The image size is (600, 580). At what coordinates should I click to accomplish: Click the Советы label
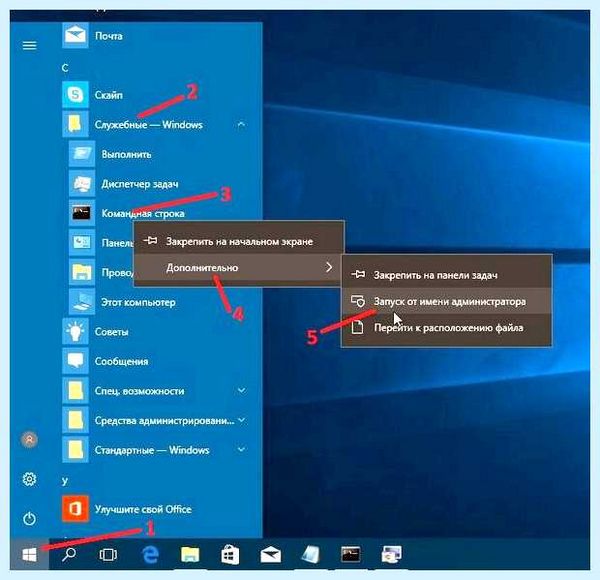point(111,332)
